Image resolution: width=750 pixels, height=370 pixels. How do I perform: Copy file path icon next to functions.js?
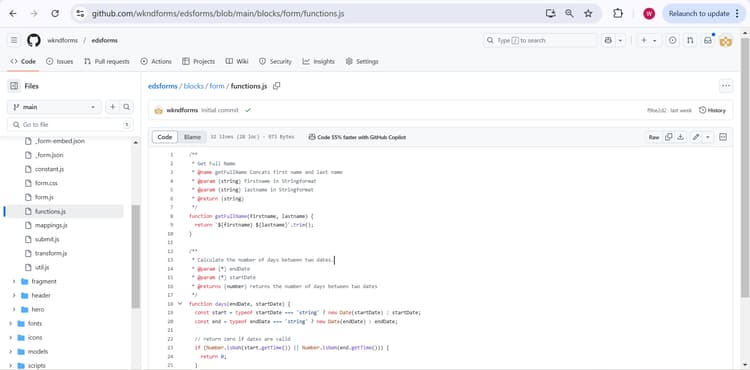[x=276, y=86]
